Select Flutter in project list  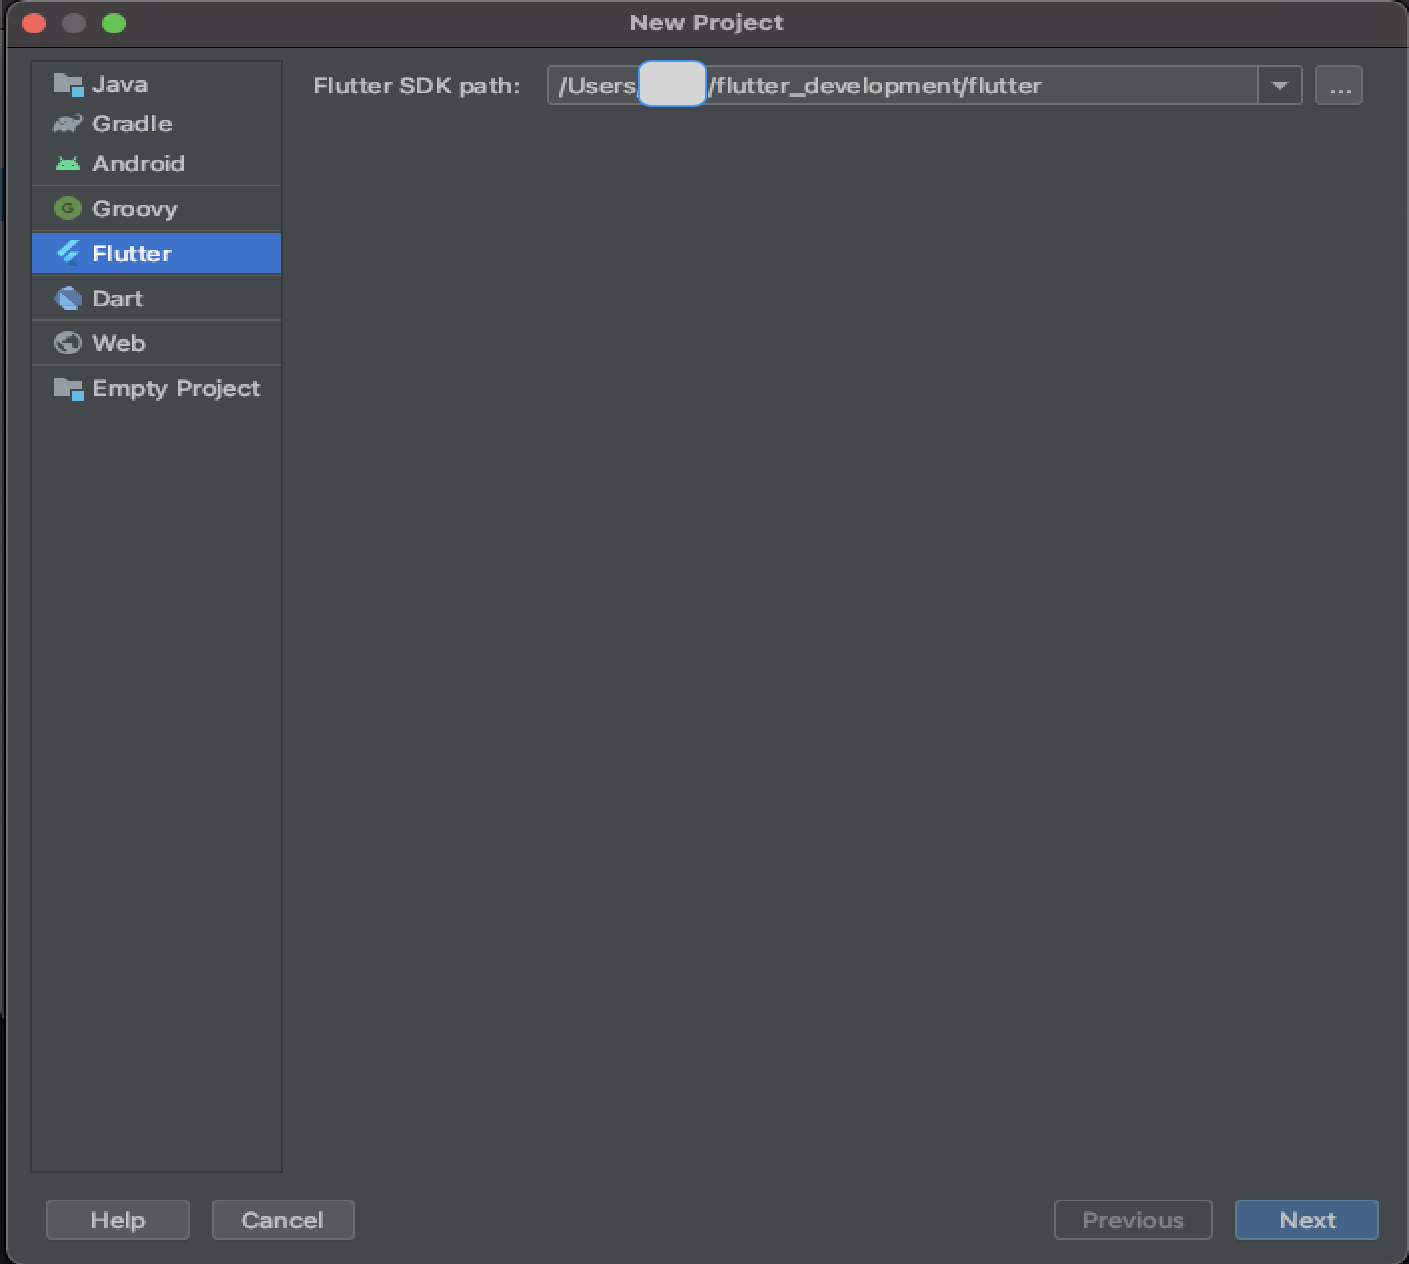156,253
